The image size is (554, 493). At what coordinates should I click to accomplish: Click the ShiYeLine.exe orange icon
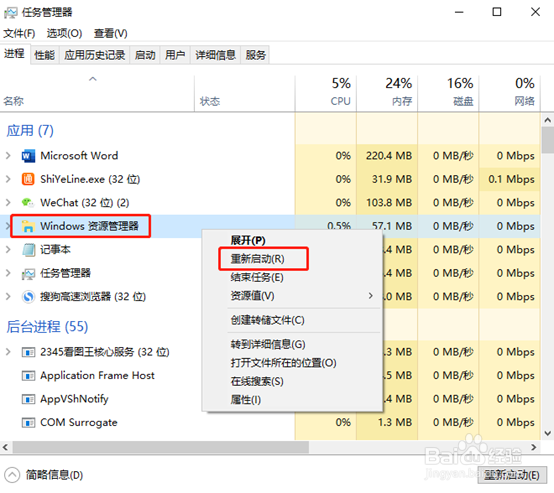coord(28,179)
